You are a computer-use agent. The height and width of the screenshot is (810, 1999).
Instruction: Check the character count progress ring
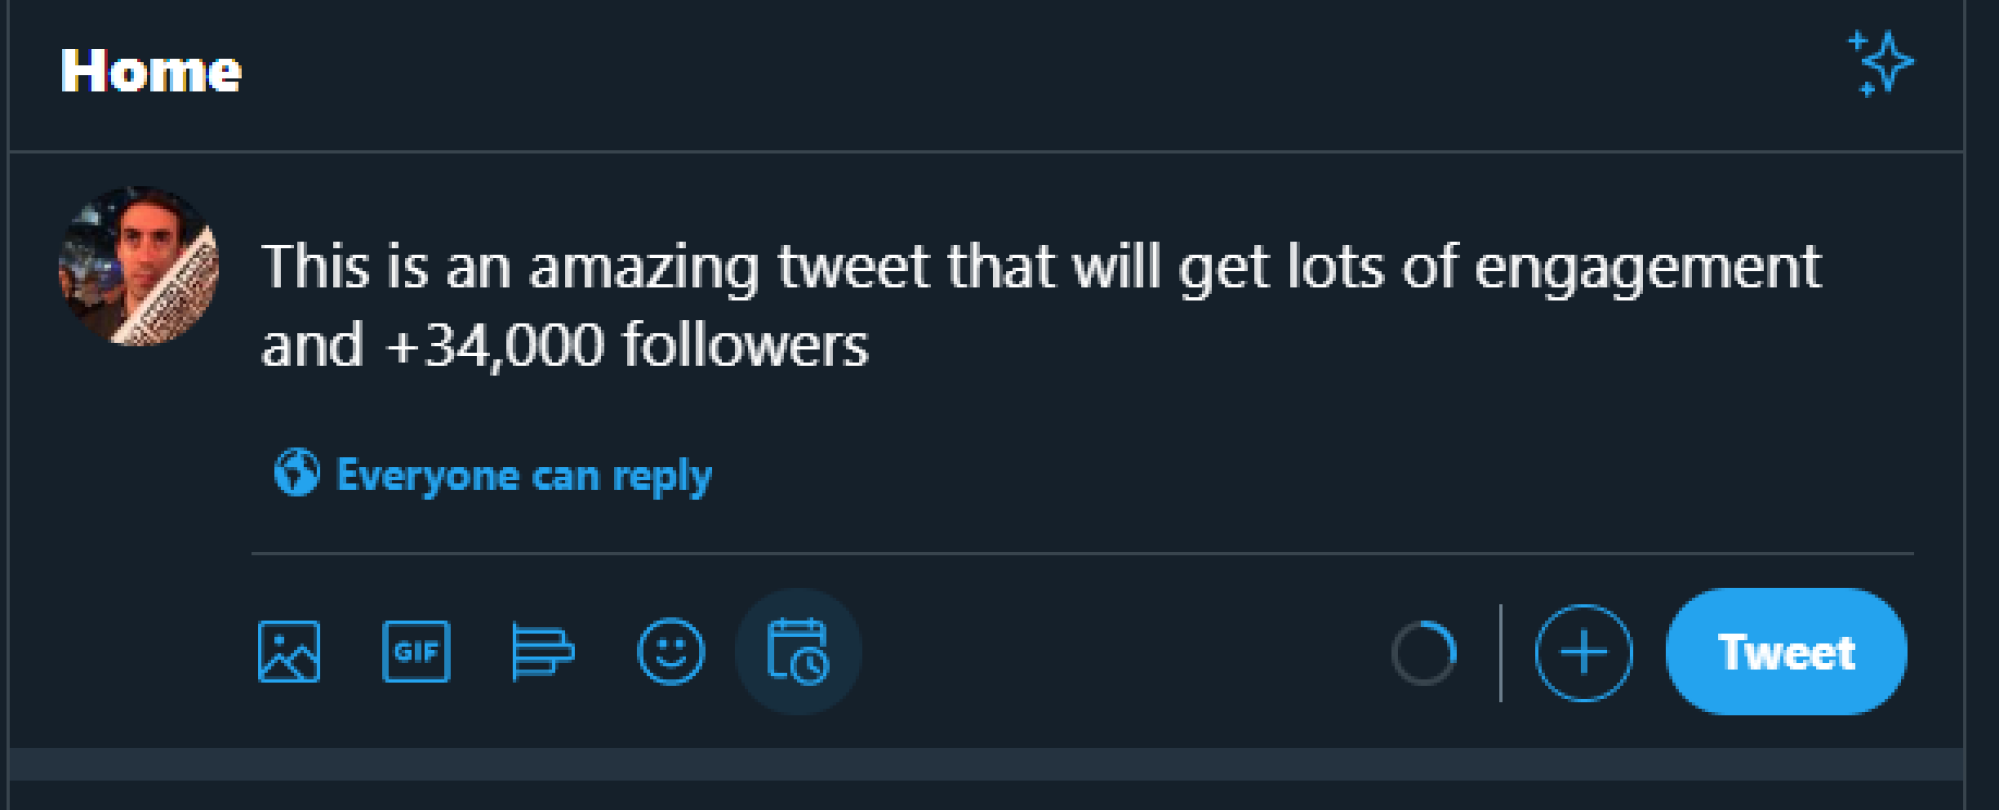click(x=1424, y=653)
